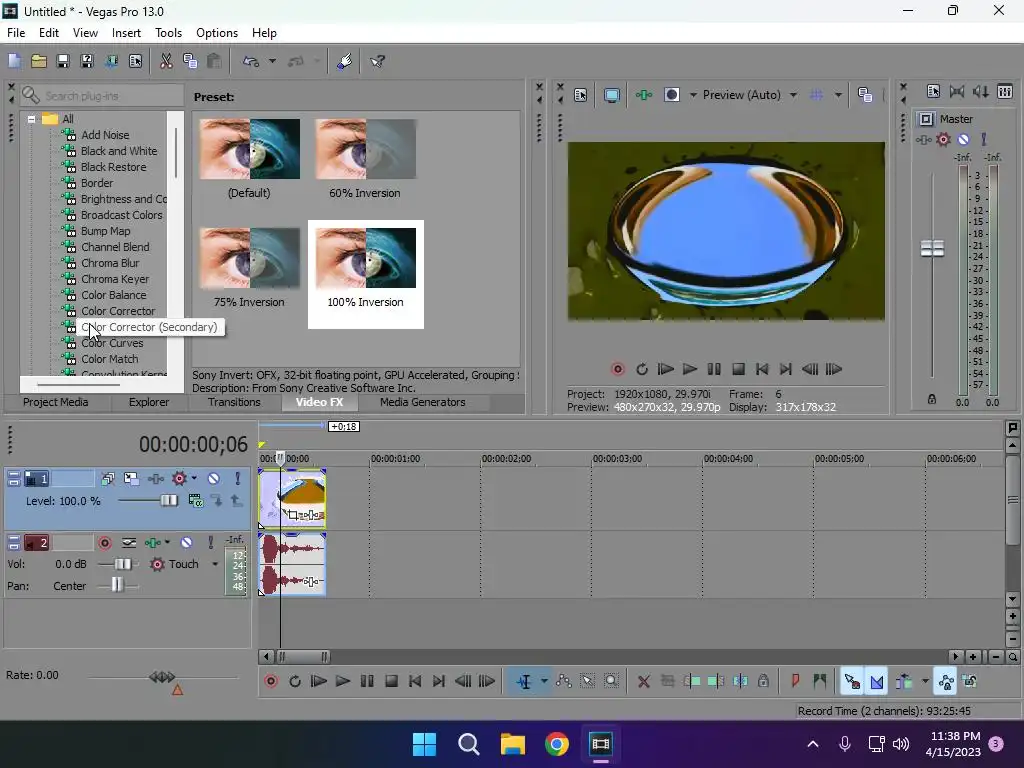1024x768 pixels.
Task: Open Google Chrome from the taskbar
Action: [556, 744]
